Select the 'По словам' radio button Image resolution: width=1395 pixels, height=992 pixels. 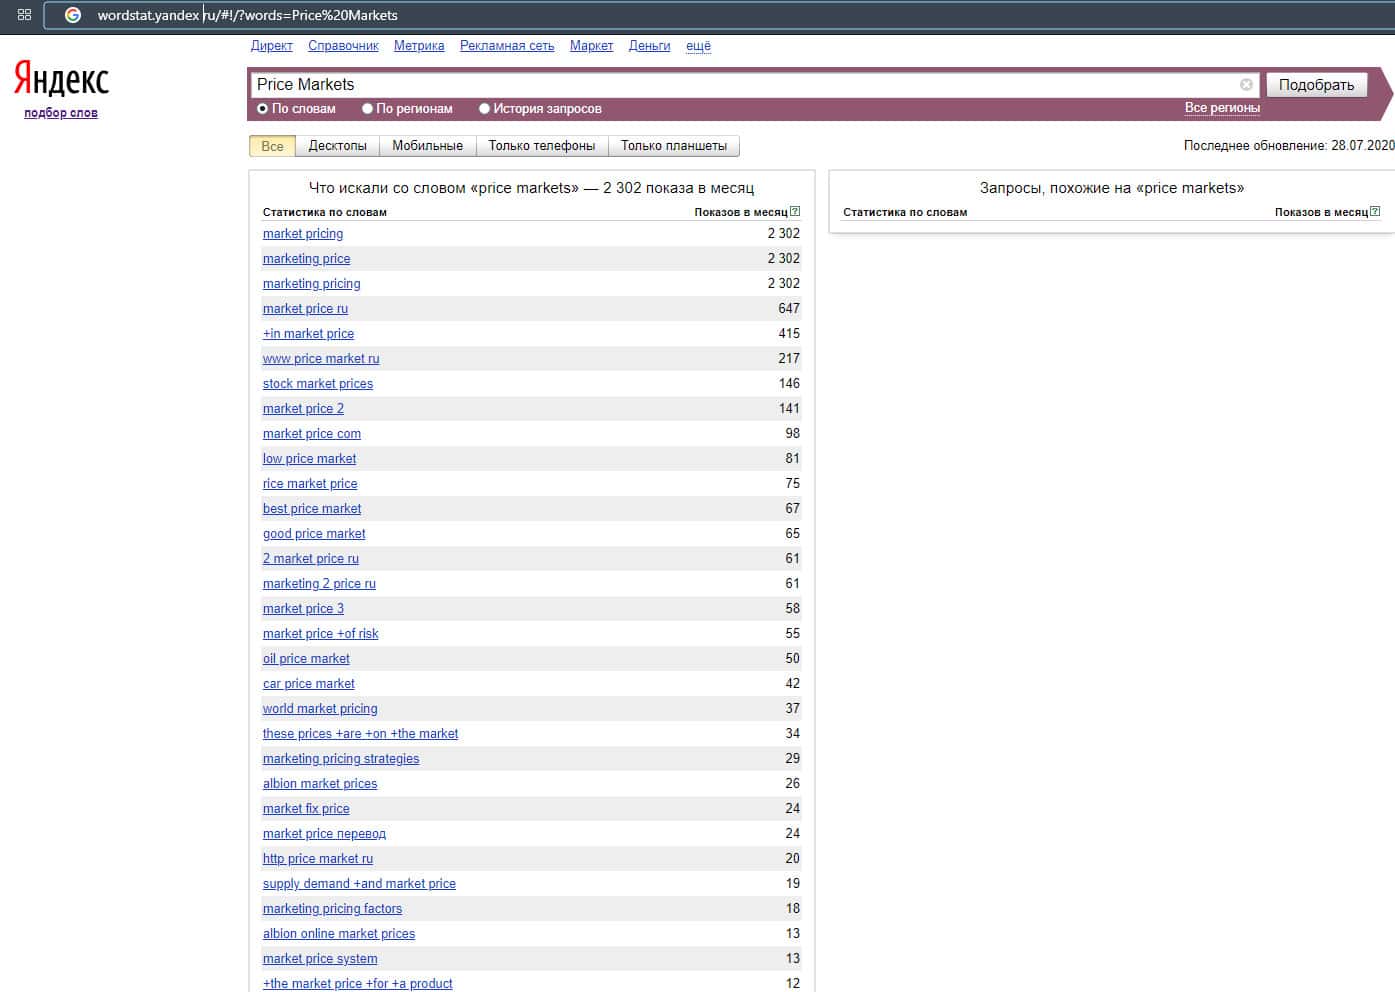click(x=263, y=109)
